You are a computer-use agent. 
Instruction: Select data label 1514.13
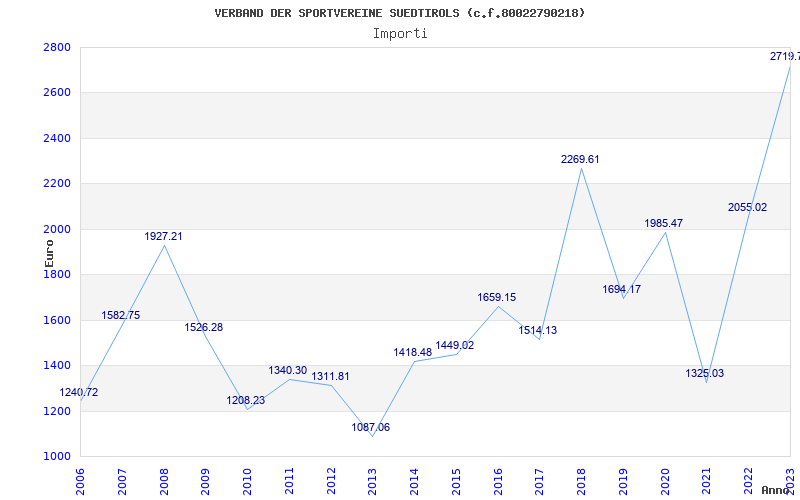coord(538,330)
